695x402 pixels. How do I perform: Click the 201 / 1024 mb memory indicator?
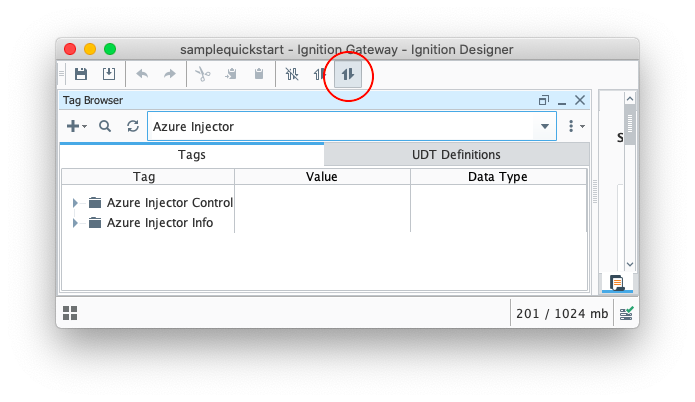click(561, 313)
